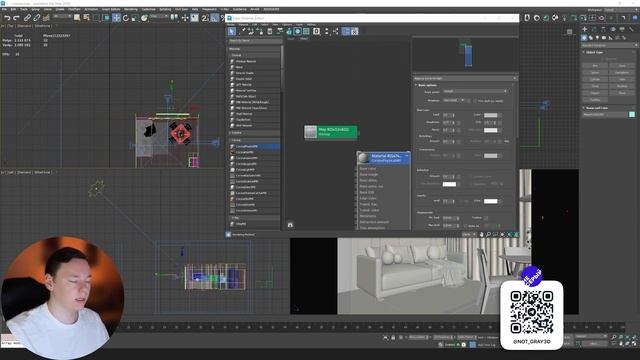Open the Modifiers menu in main menu bar

74,9
